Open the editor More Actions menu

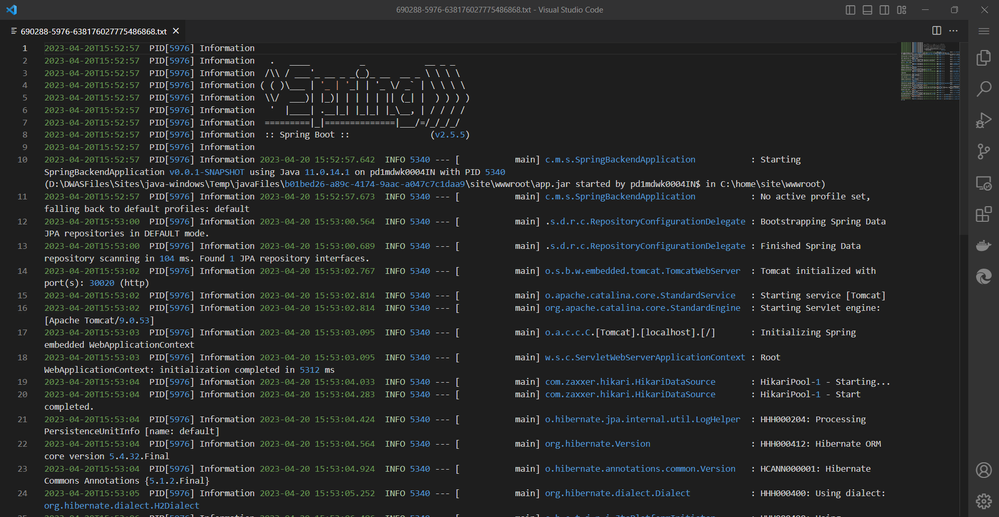[954, 31]
